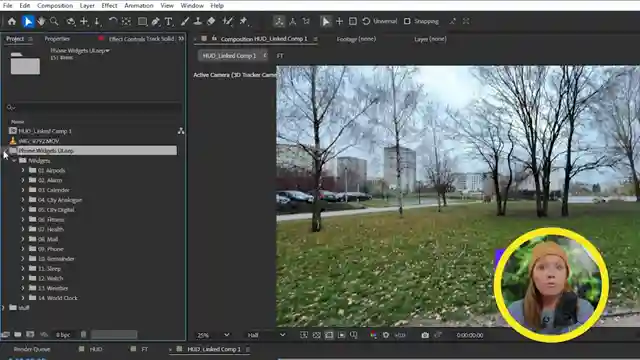Select the Puppet Pin tool
Image resolution: width=640 pixels, height=360 pixels.
coord(244,21)
